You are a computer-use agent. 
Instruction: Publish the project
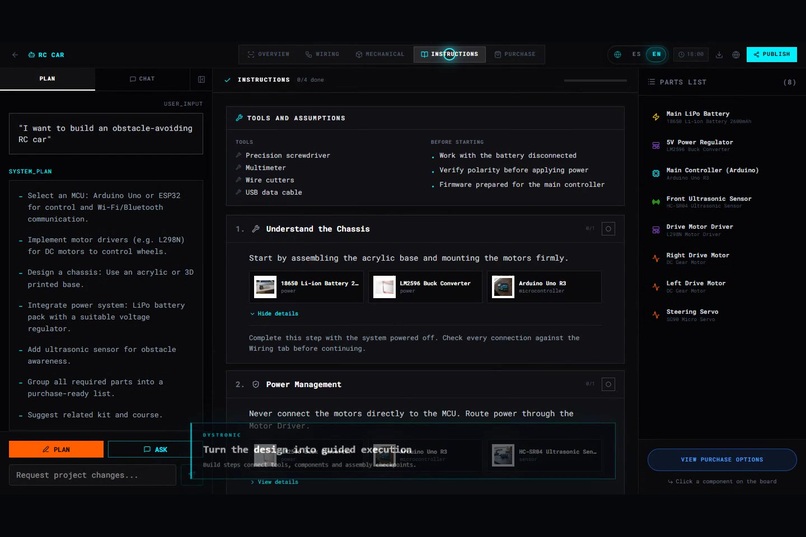click(x=772, y=54)
